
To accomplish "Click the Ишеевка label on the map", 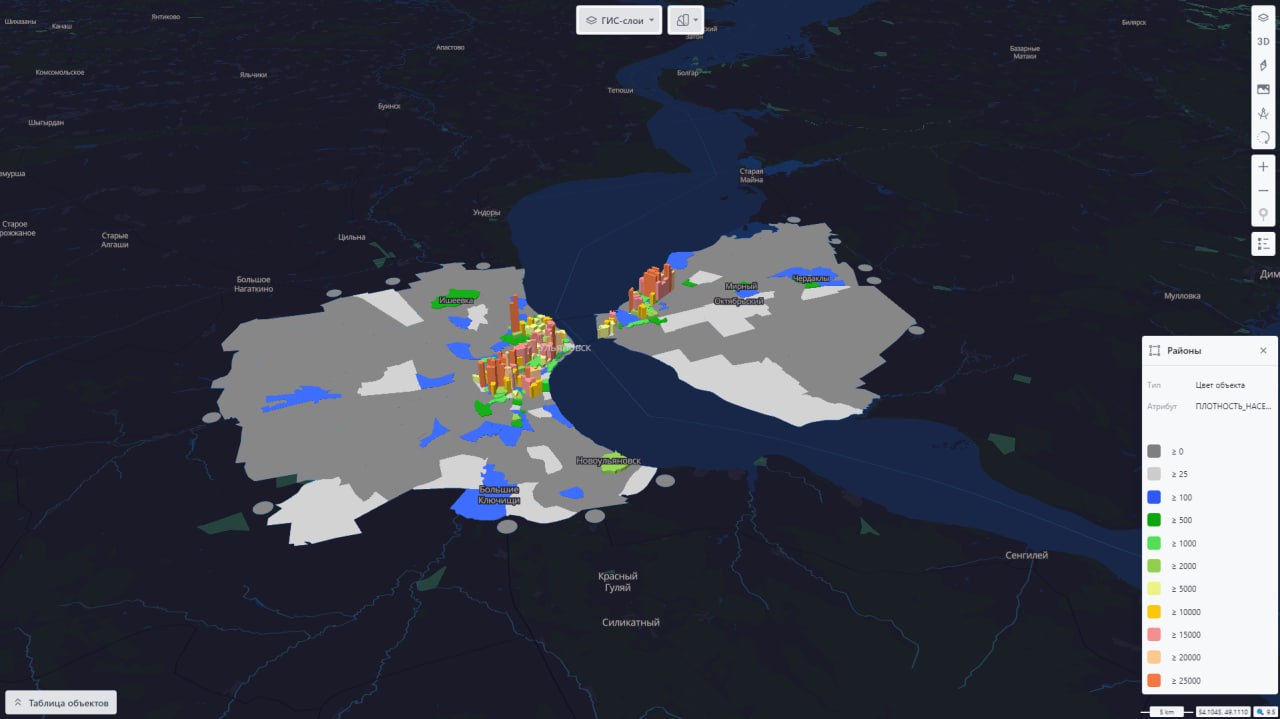I will click(456, 300).
